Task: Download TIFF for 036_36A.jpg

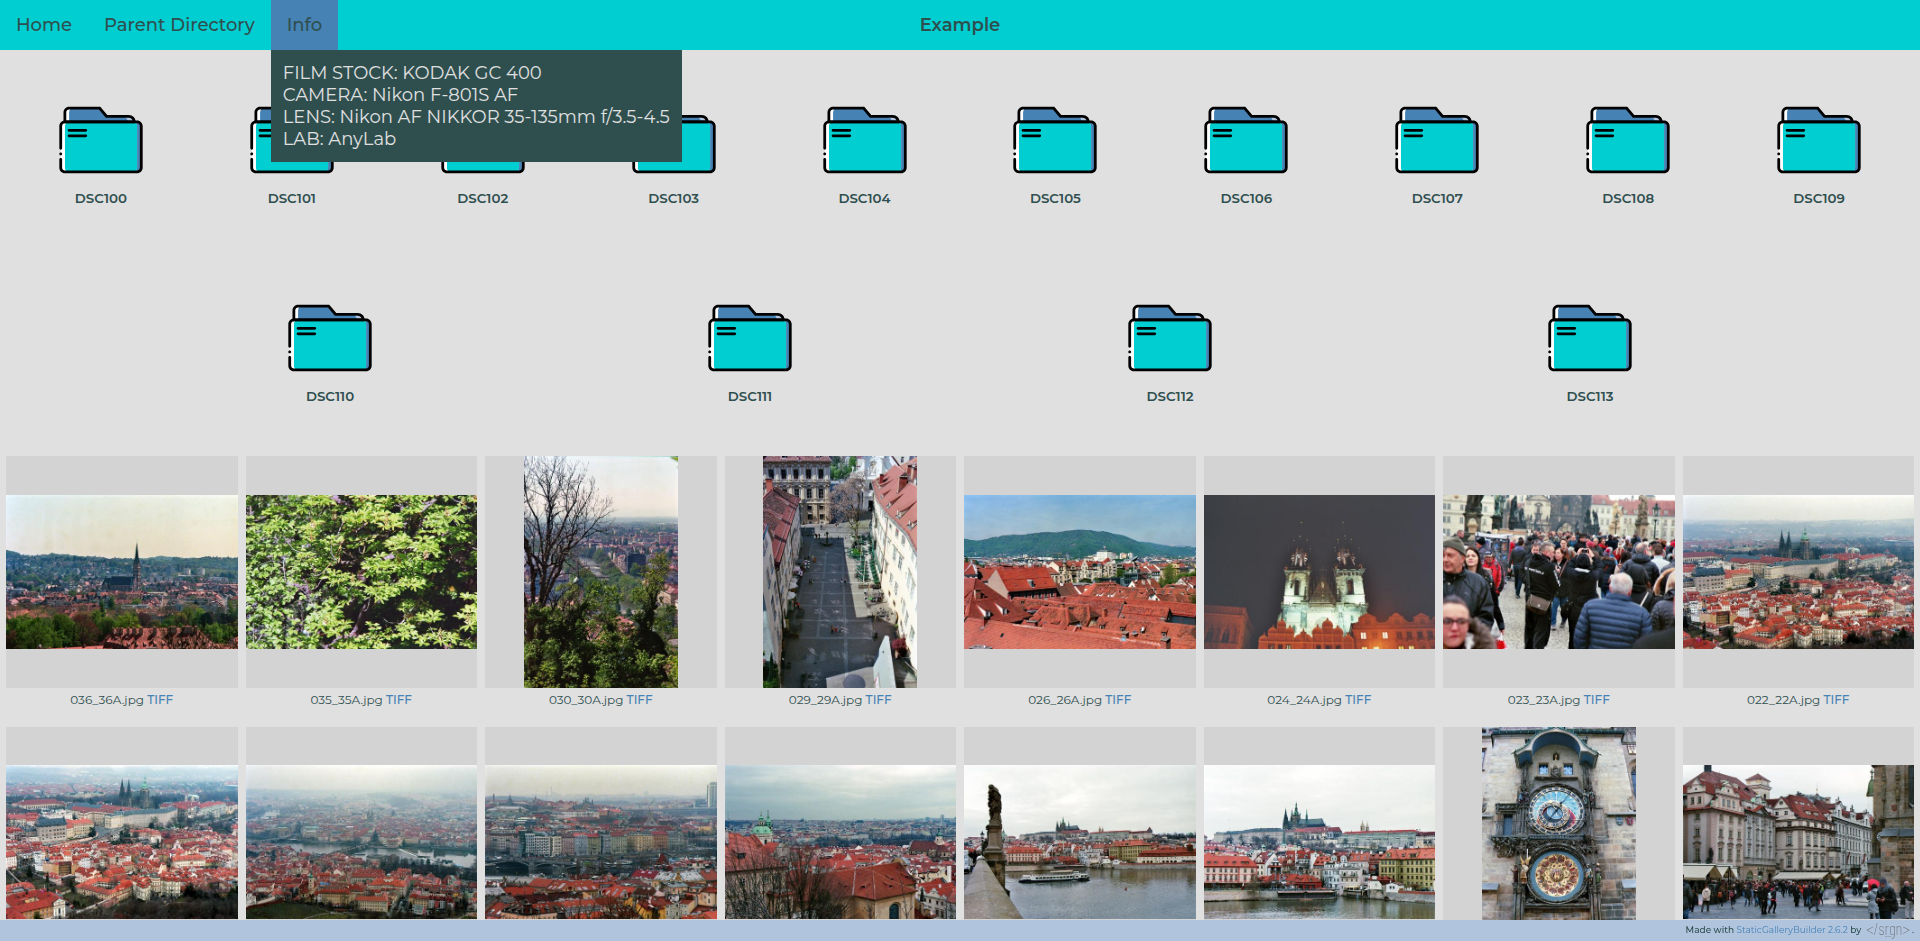Action: 160,700
